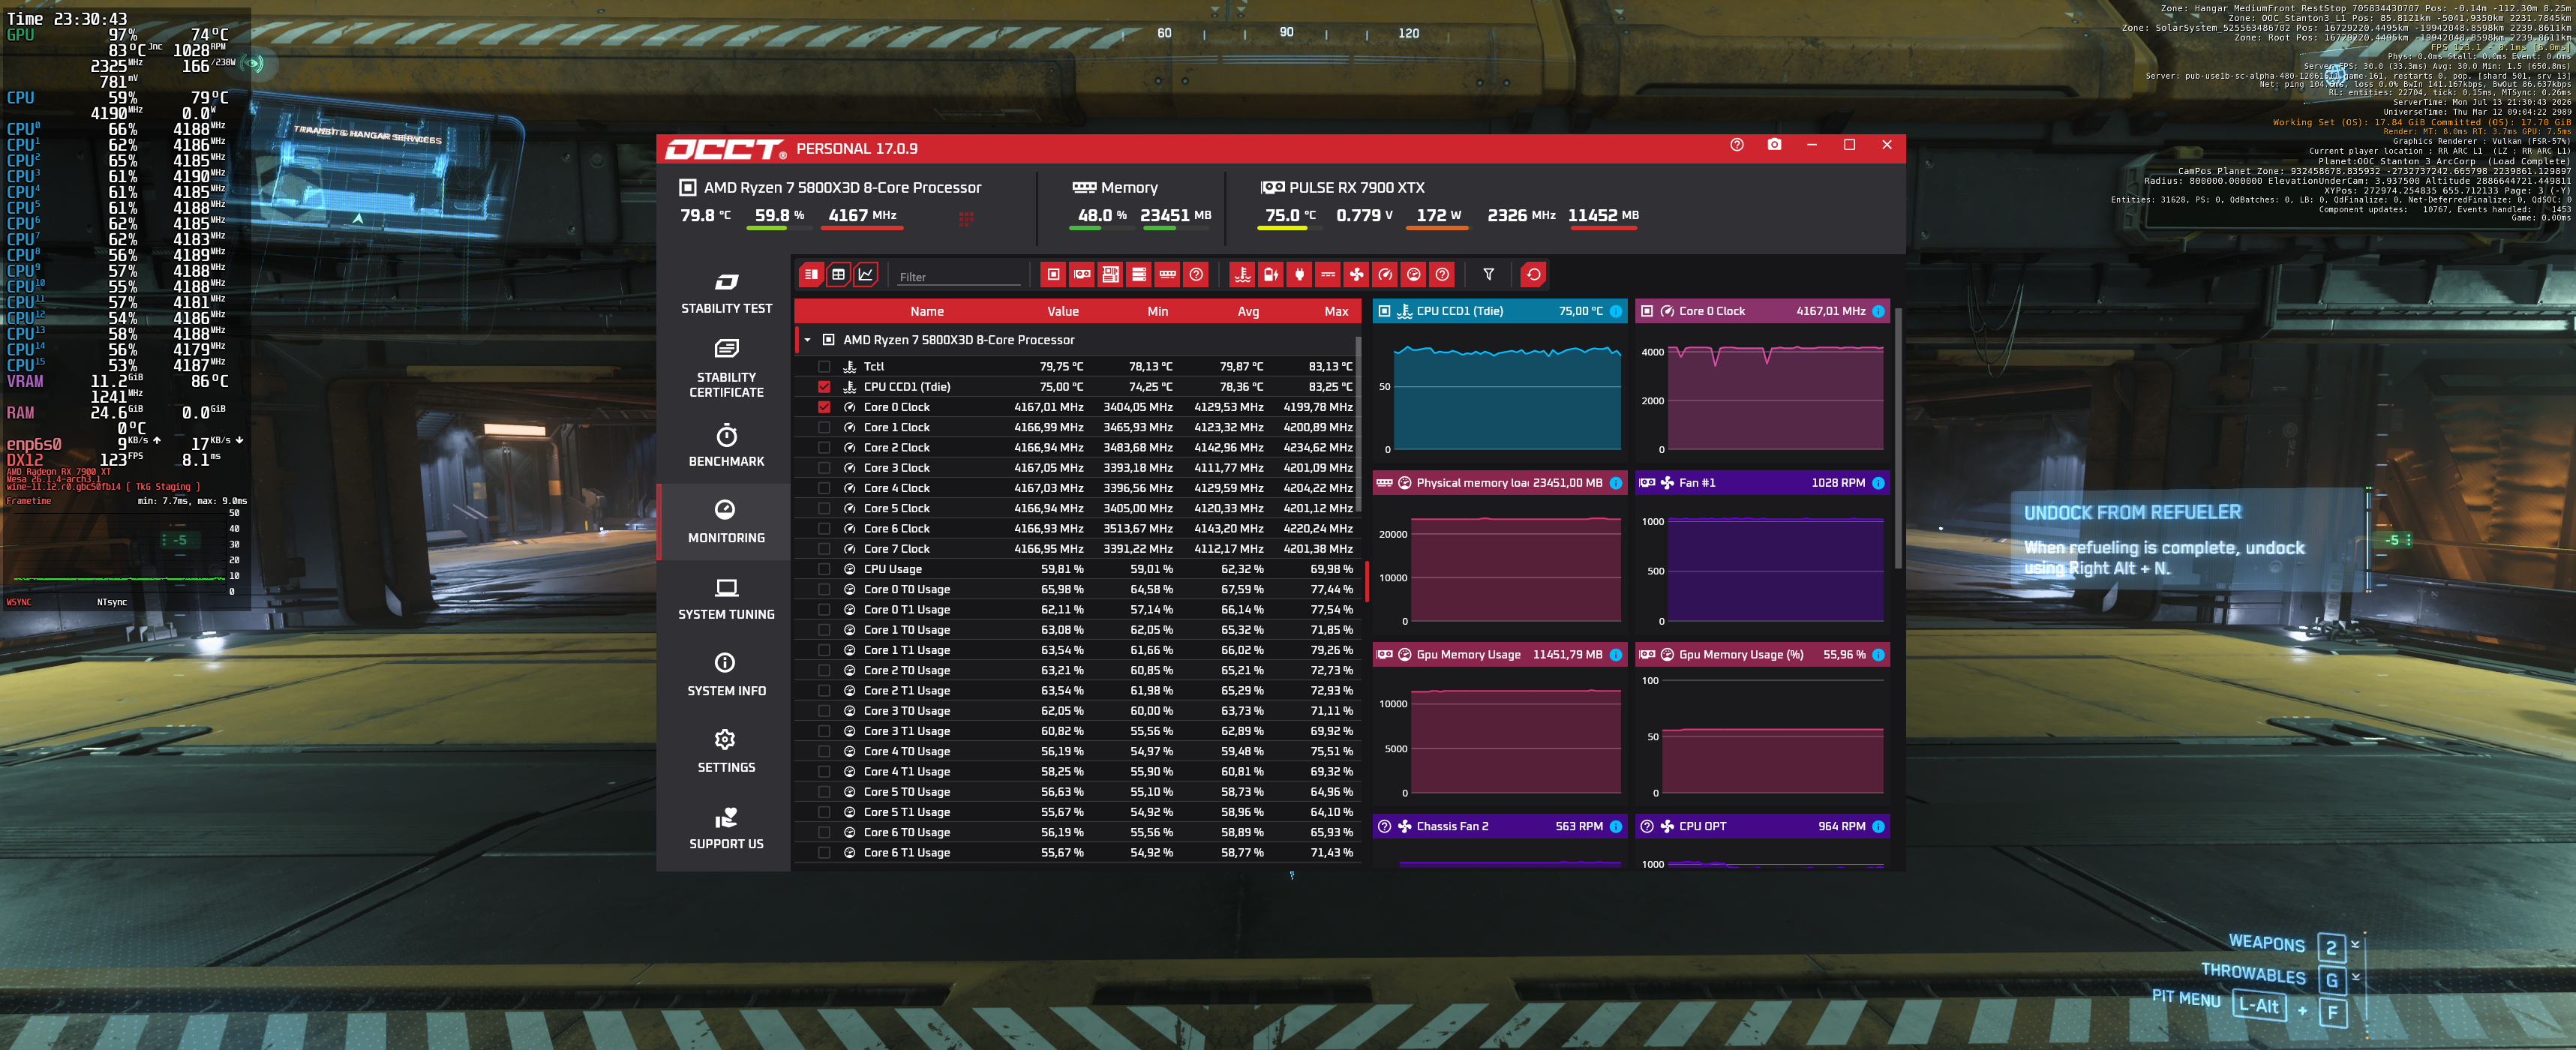Toggle temperature sensor type filter
The image size is (2576, 1050).
tap(1242, 274)
